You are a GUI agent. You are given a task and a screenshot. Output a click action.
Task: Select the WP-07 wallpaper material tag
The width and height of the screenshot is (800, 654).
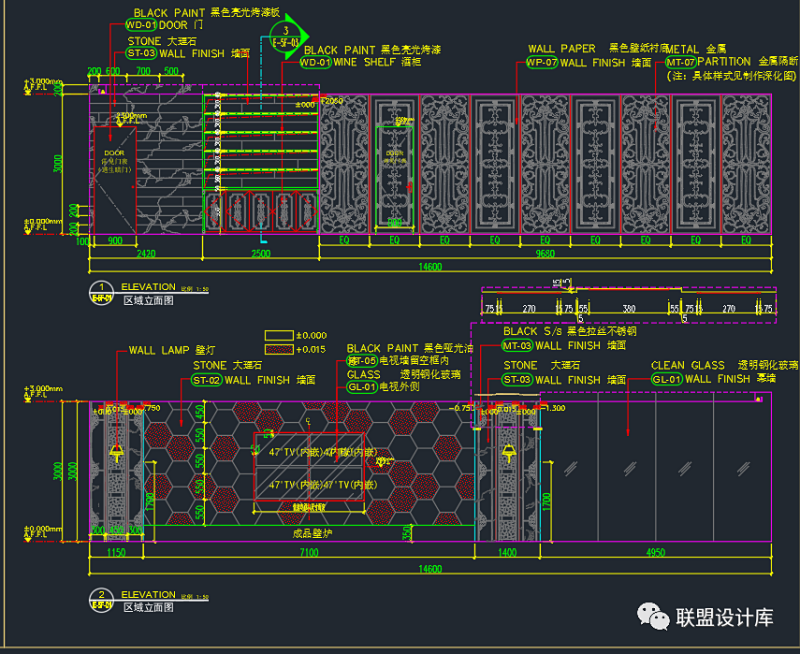[x=541, y=62]
